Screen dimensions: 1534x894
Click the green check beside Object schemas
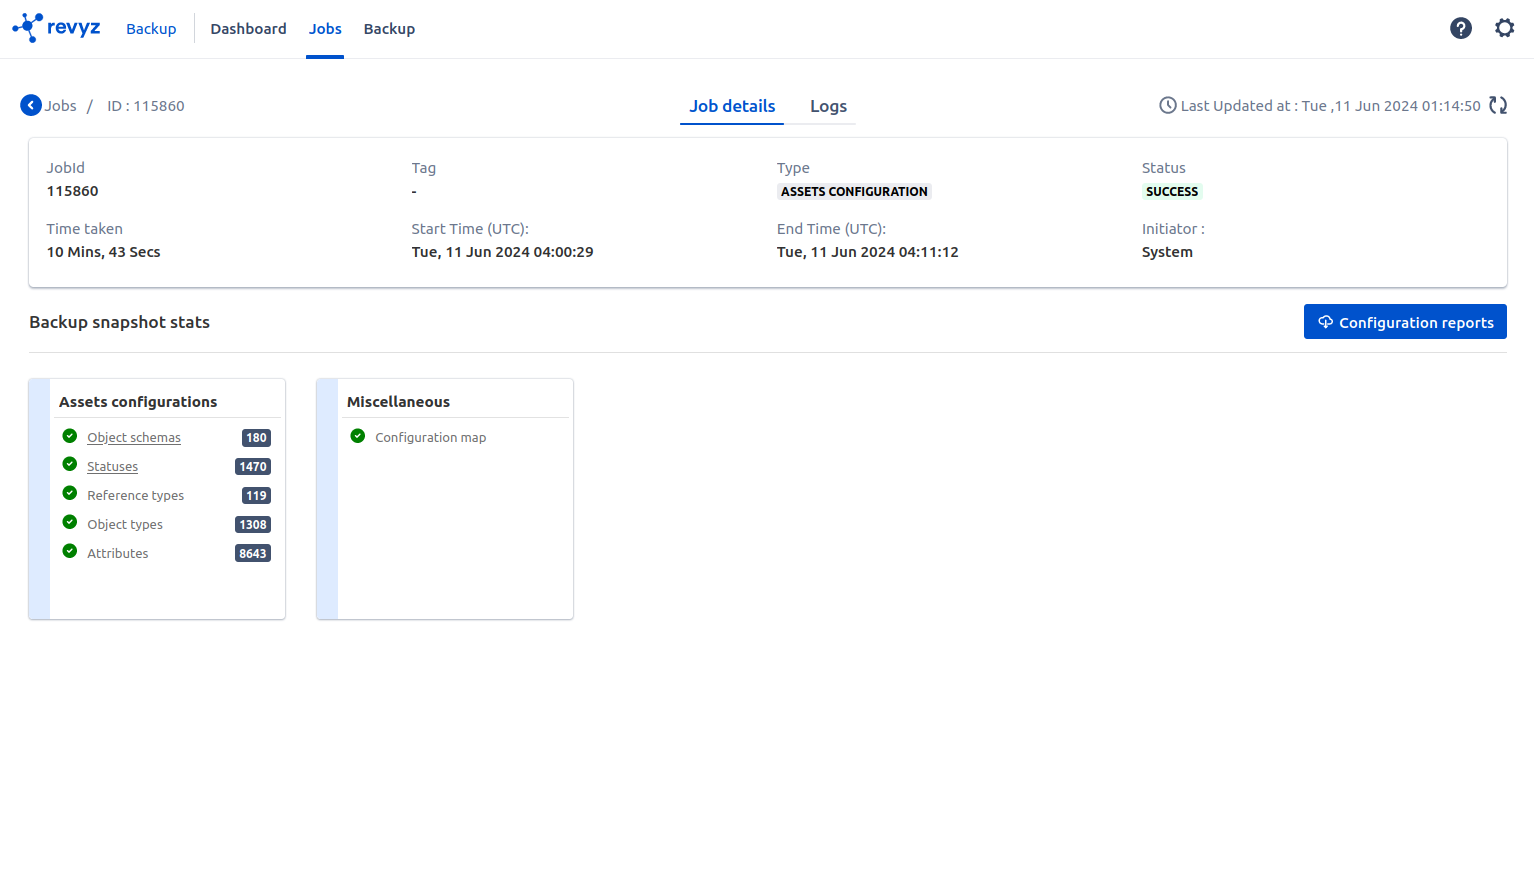70,436
